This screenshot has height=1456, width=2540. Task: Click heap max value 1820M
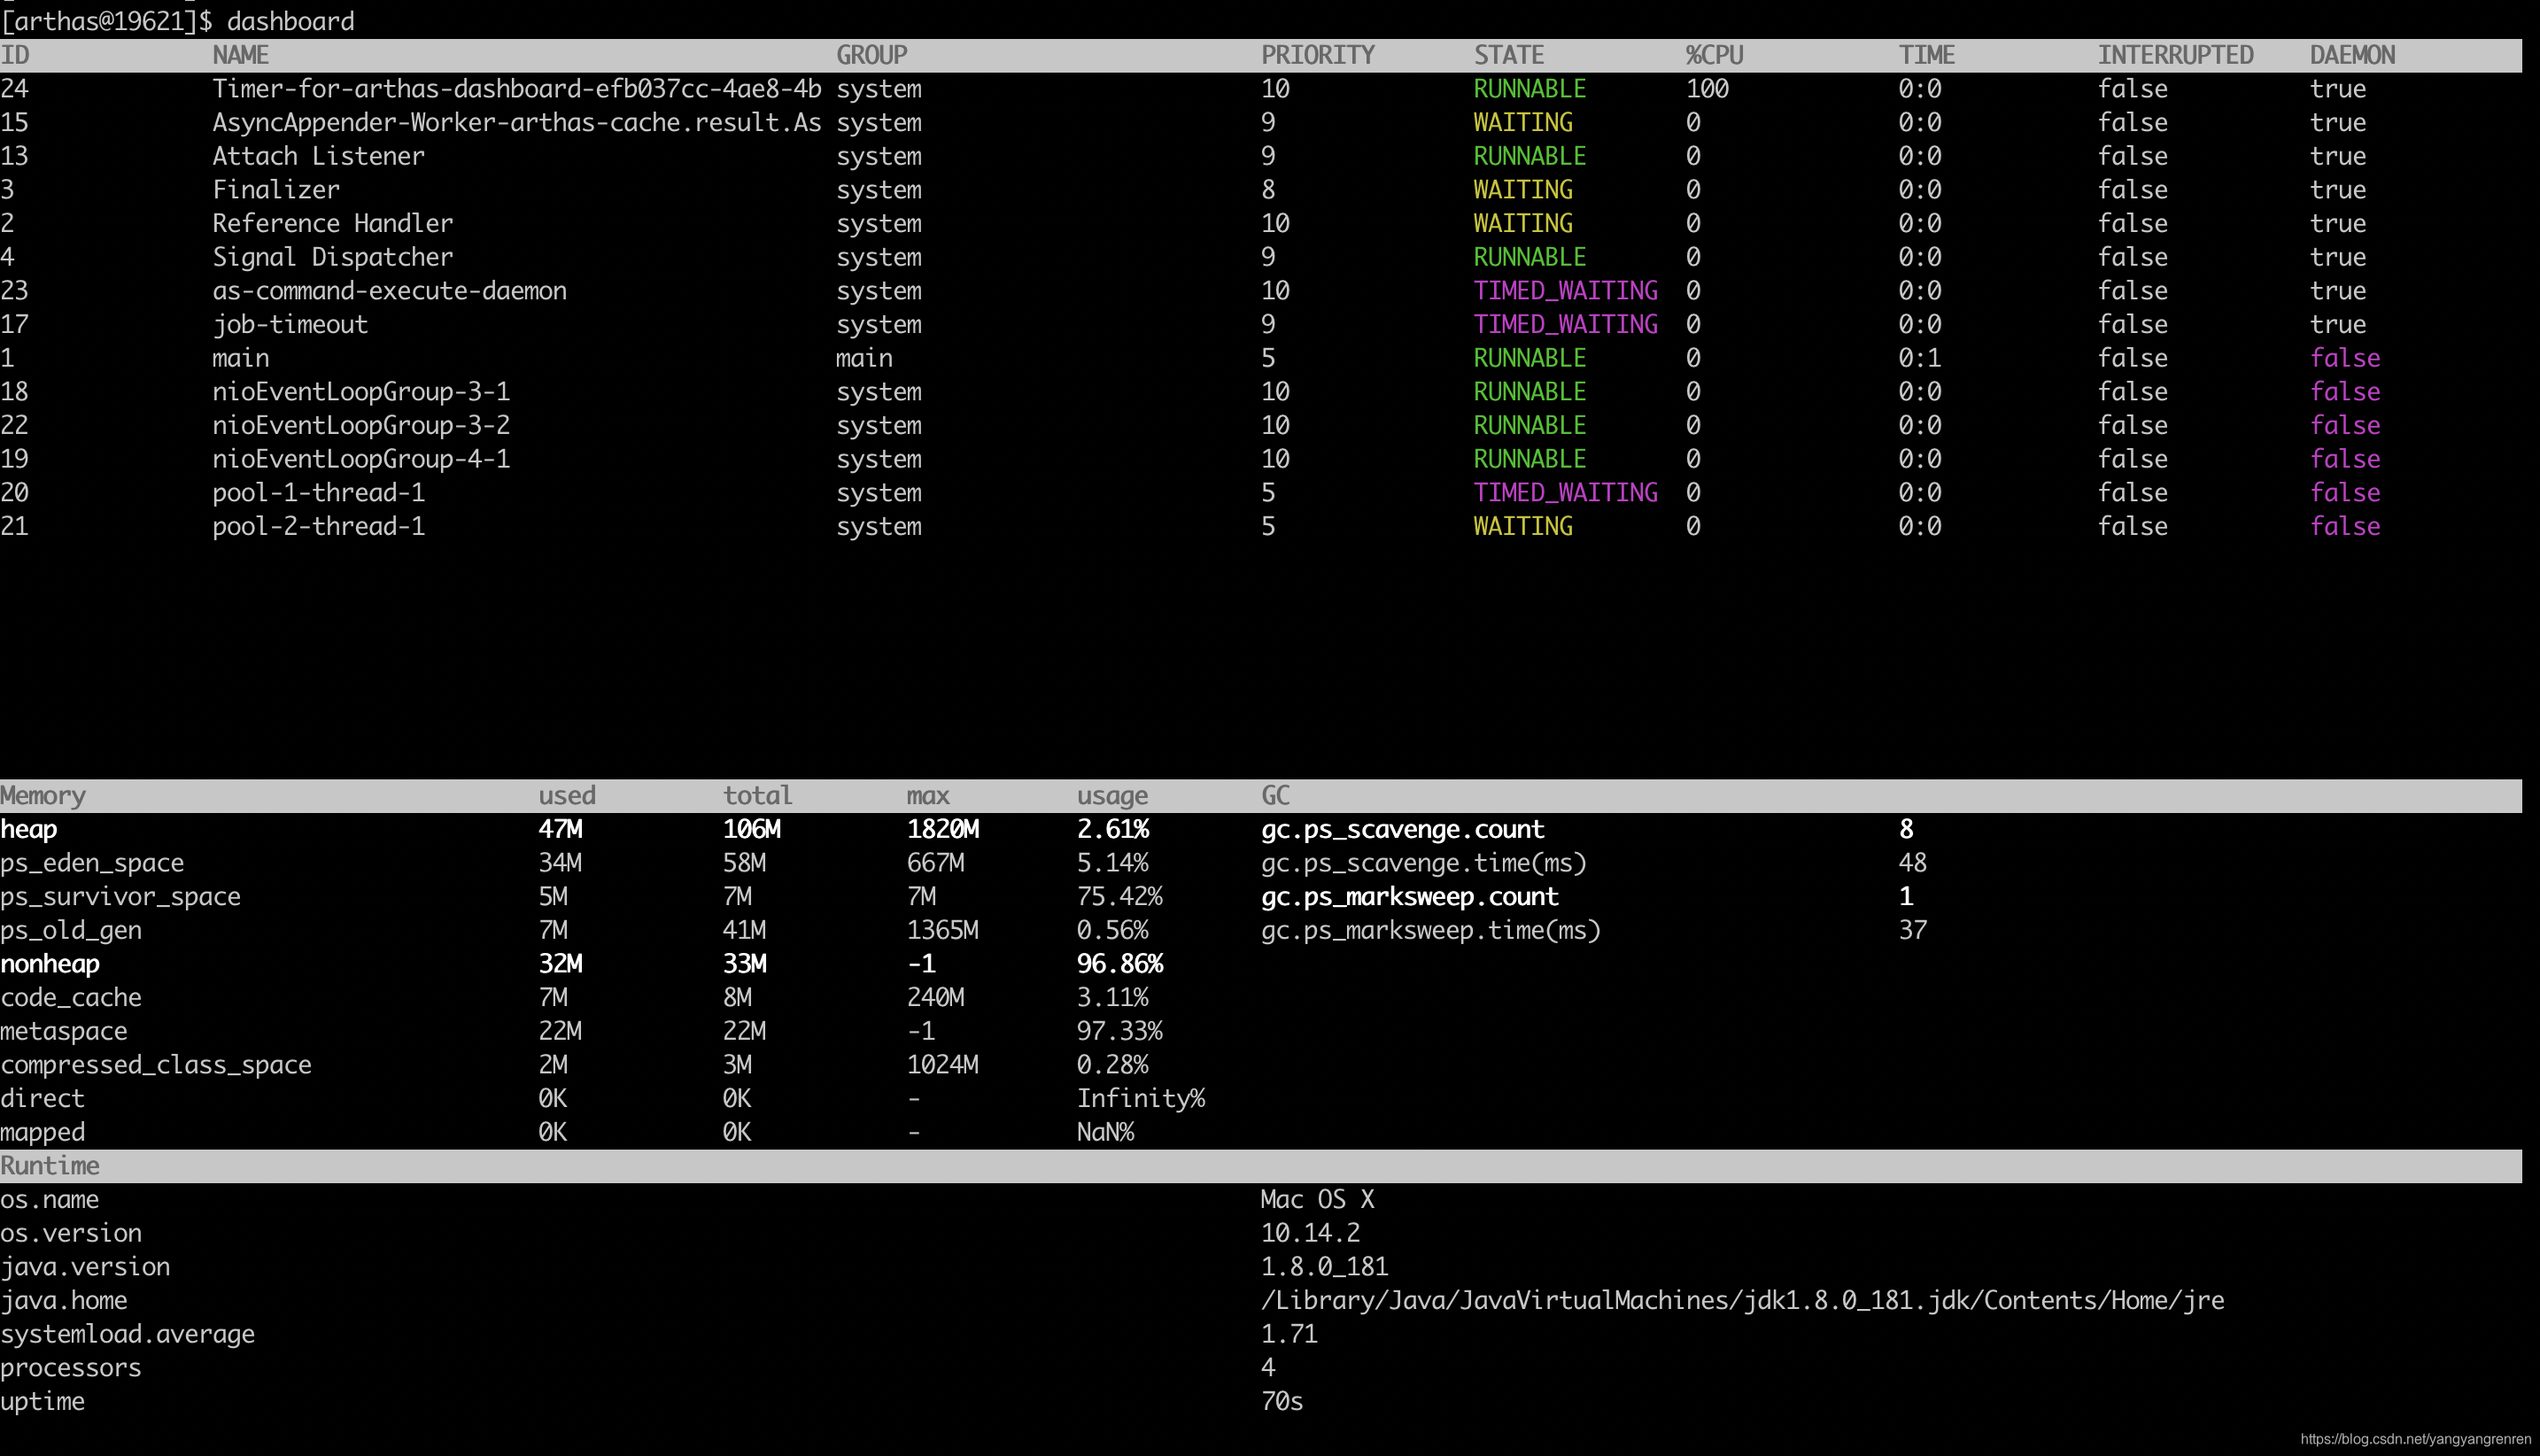pyautogui.click(x=942, y=829)
